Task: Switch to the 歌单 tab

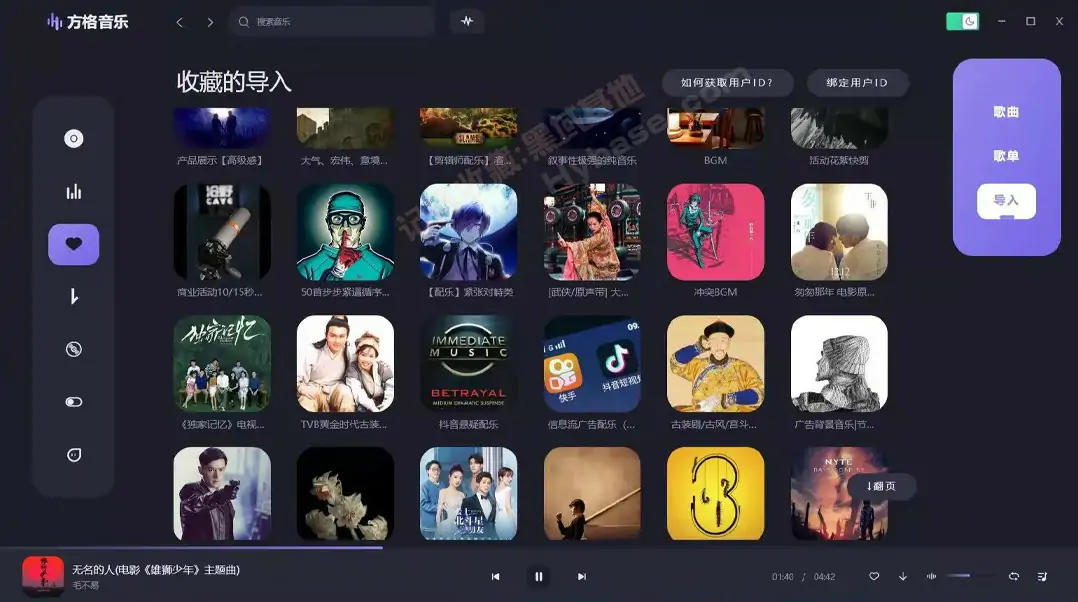Action: coord(1006,156)
